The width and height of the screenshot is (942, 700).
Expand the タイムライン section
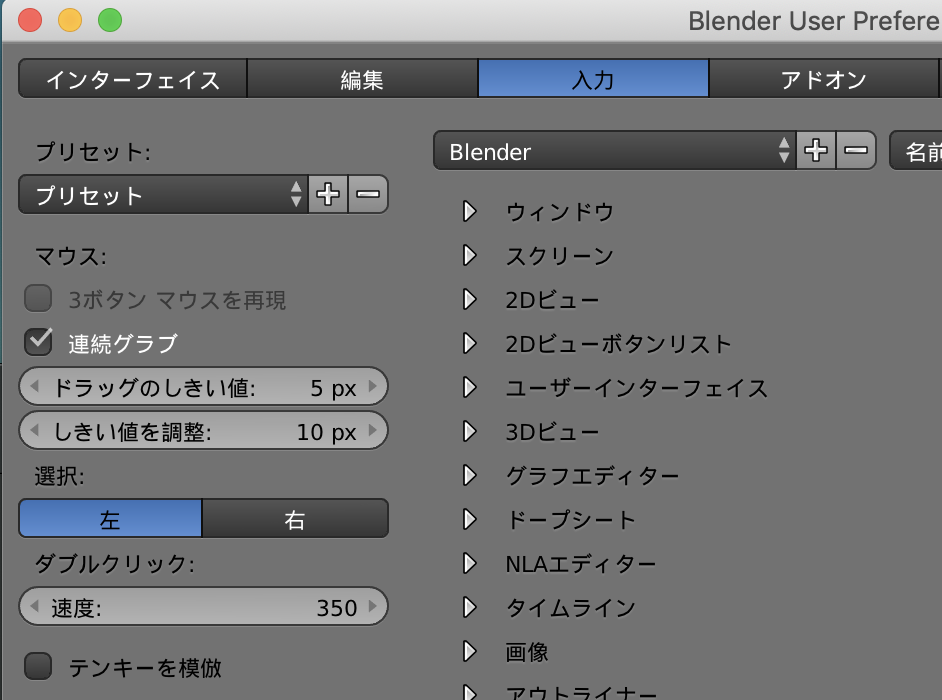click(470, 607)
